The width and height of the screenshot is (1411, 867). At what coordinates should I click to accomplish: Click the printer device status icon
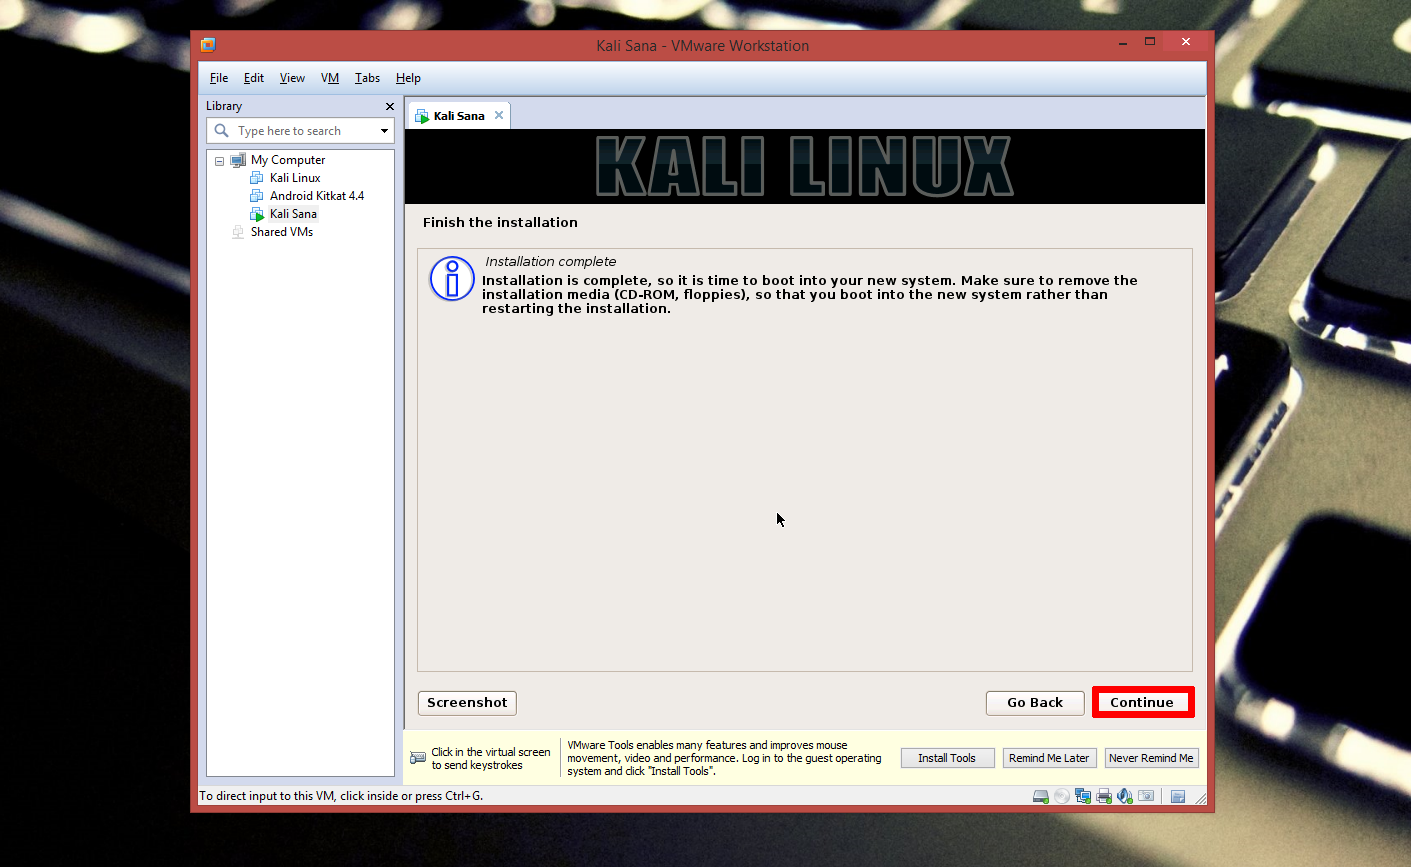(x=1104, y=796)
